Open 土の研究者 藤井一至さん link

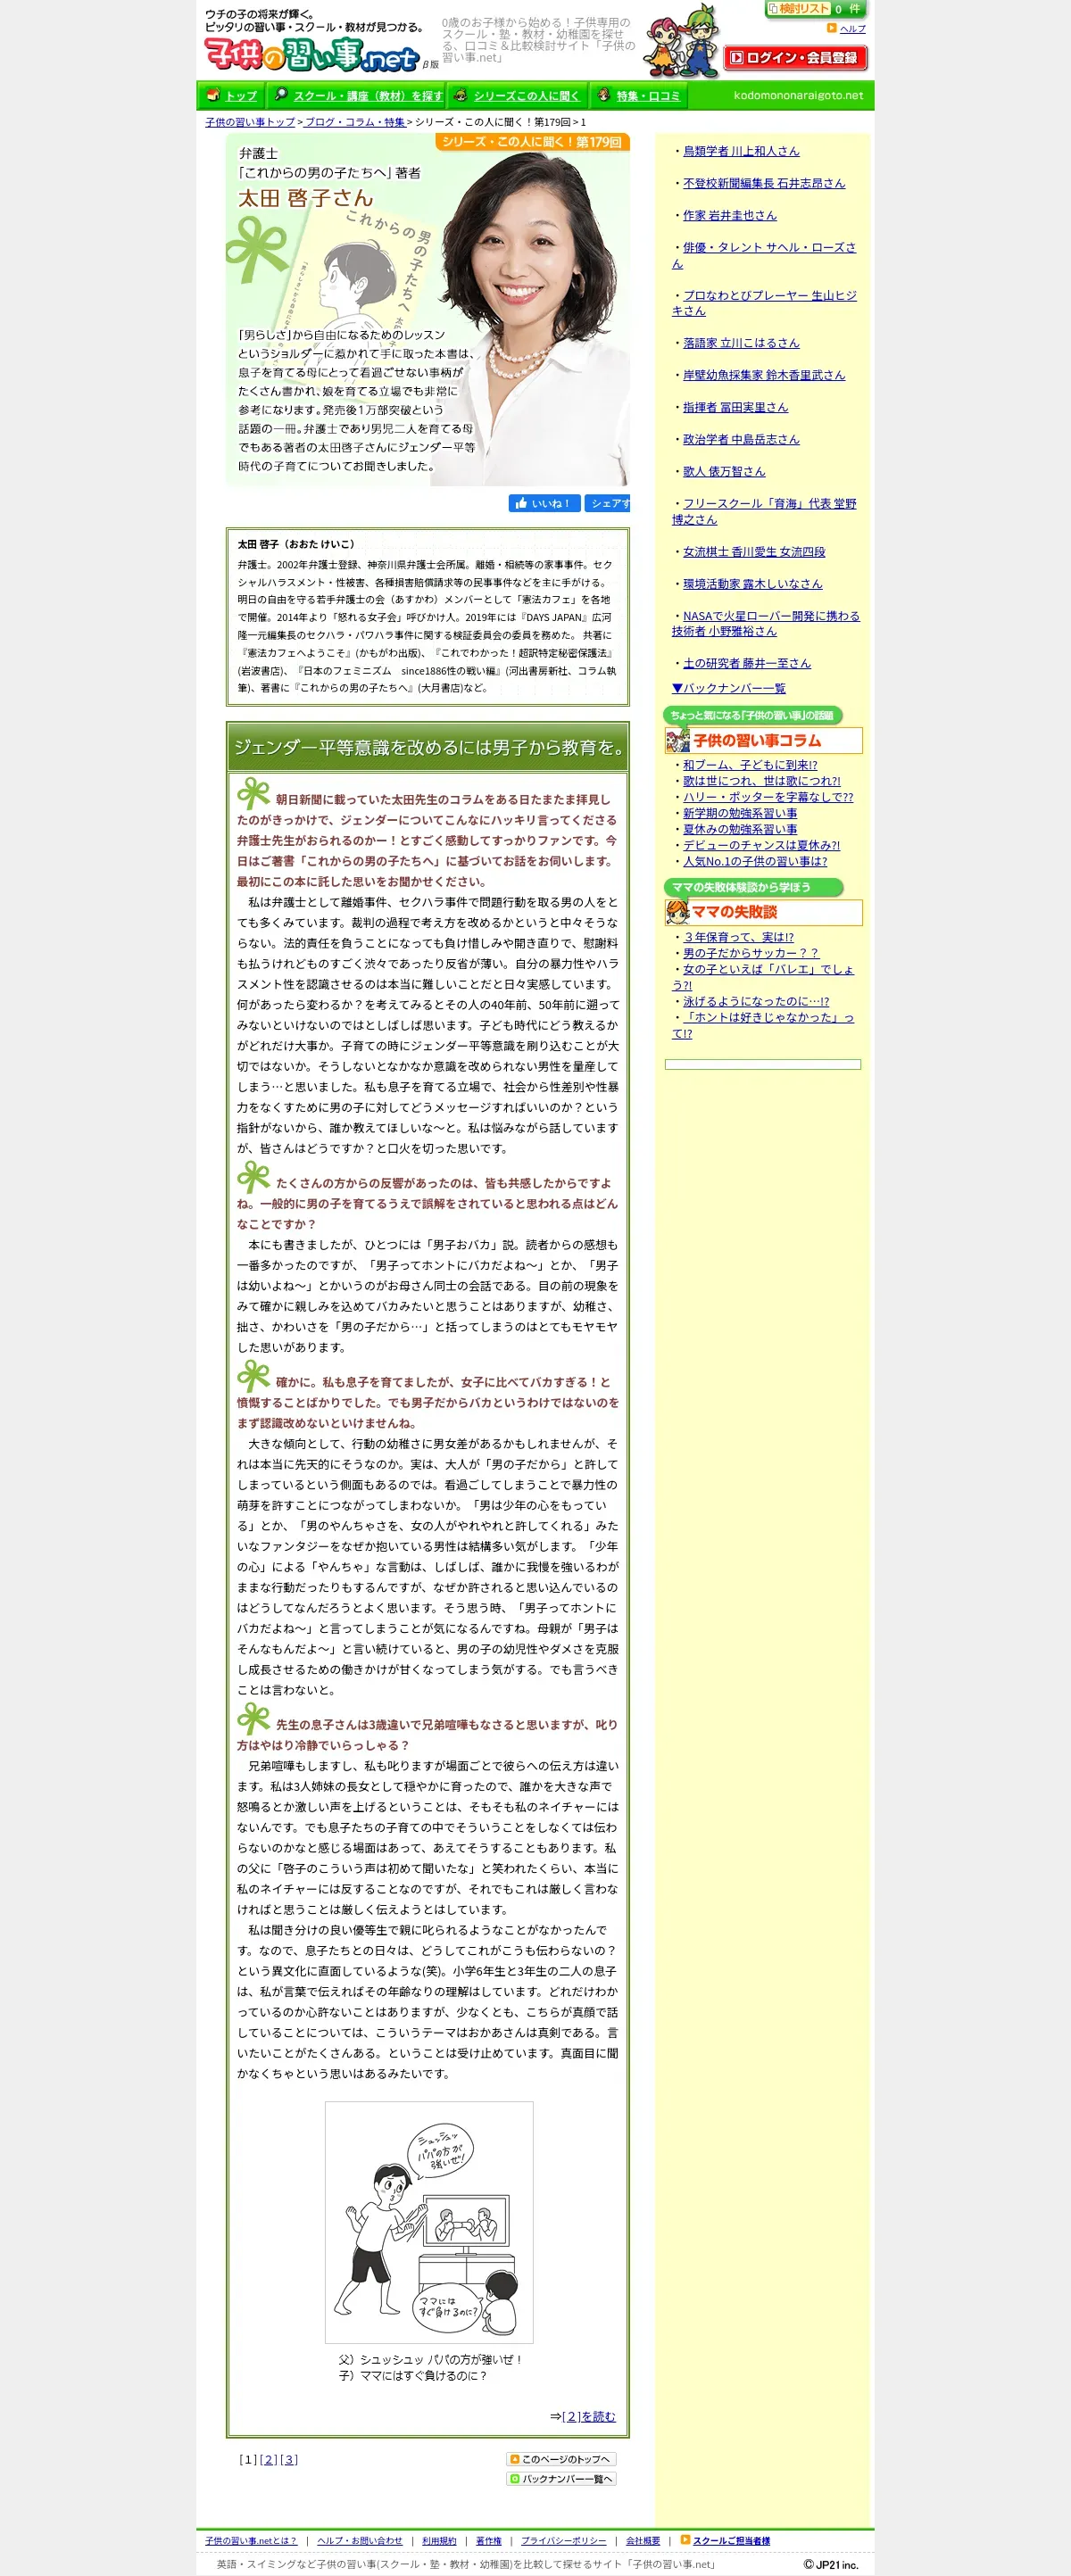[746, 663]
